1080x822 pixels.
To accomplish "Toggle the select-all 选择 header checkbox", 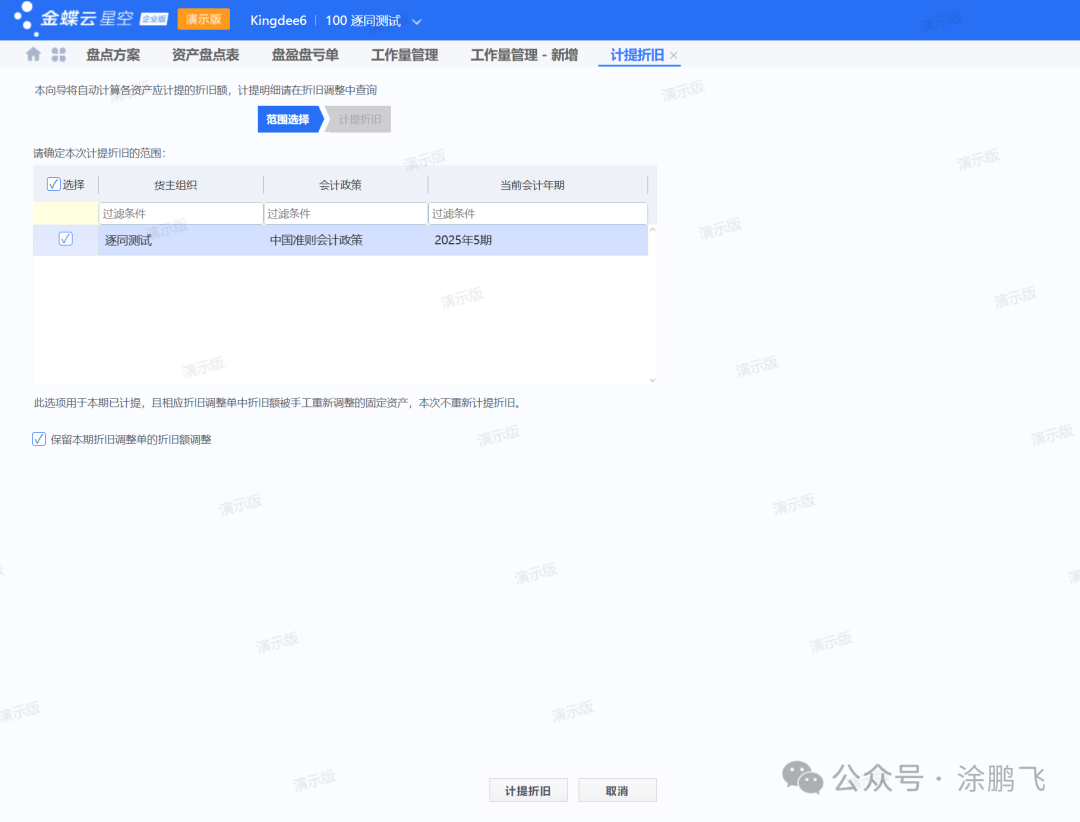I will [54, 184].
